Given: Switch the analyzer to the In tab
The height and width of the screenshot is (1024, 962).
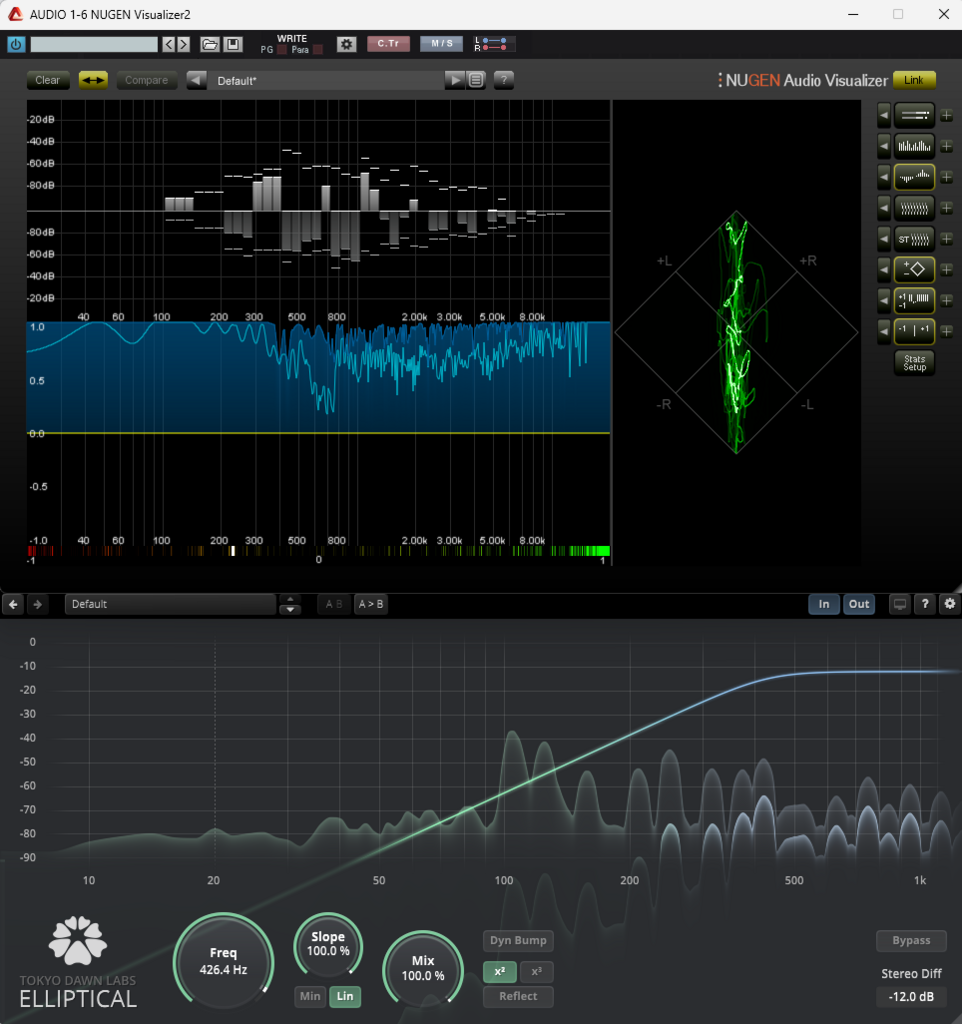Looking at the screenshot, I should click(x=824, y=604).
